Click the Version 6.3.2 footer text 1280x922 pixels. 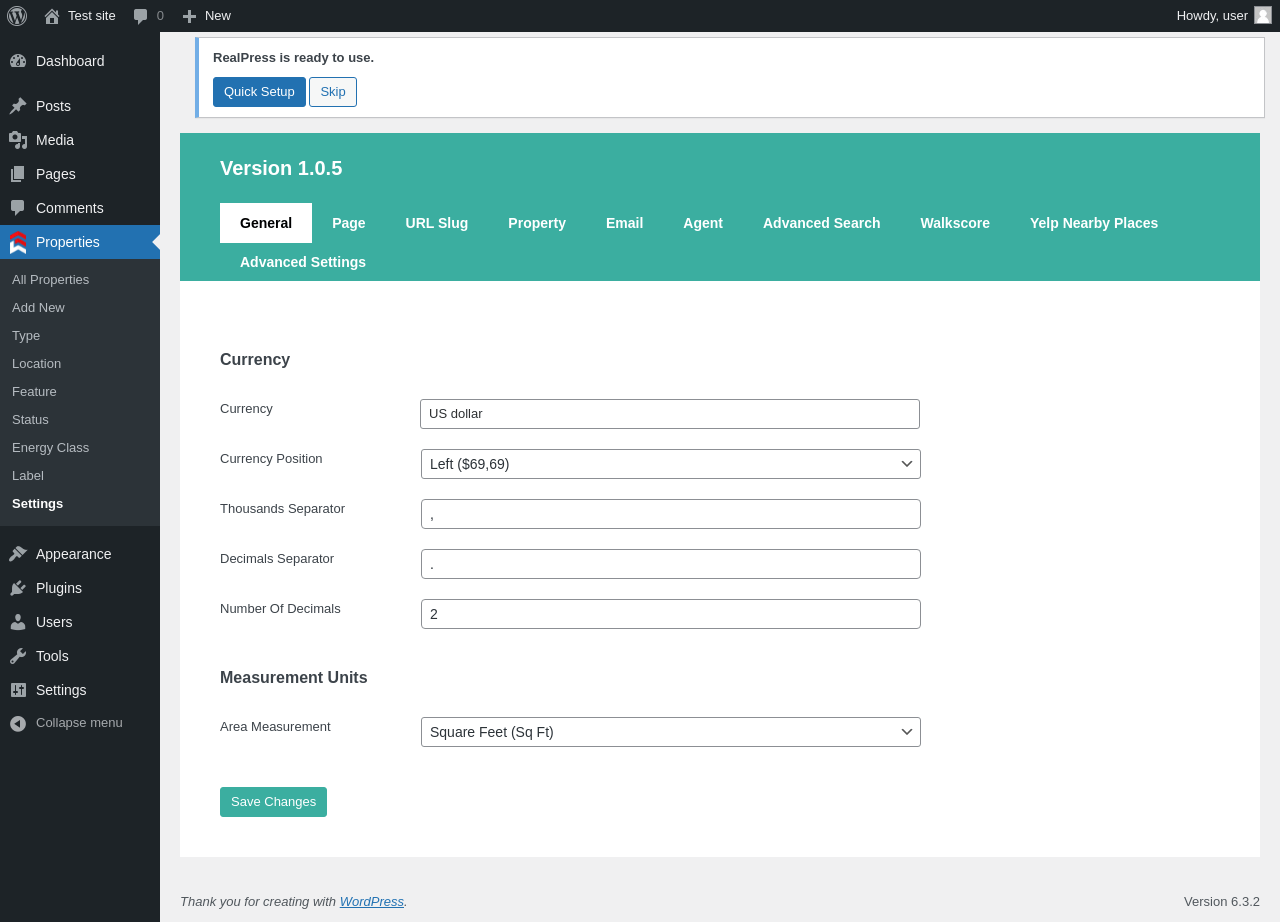tap(1222, 902)
